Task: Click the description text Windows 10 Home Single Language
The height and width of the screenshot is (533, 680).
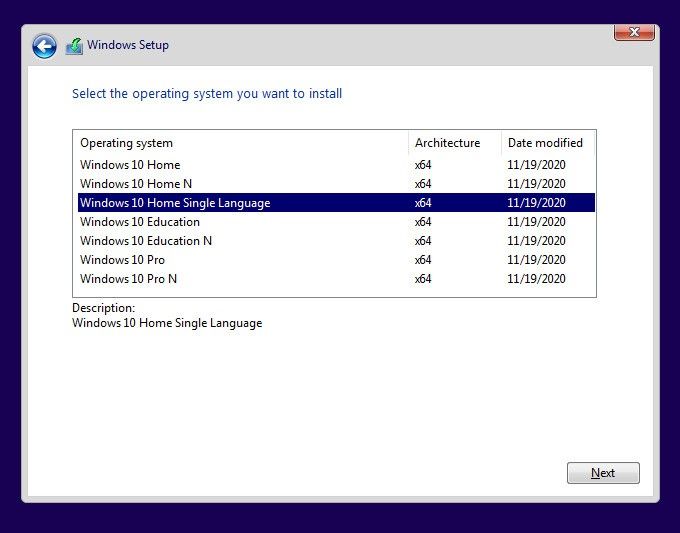Action: (167, 323)
